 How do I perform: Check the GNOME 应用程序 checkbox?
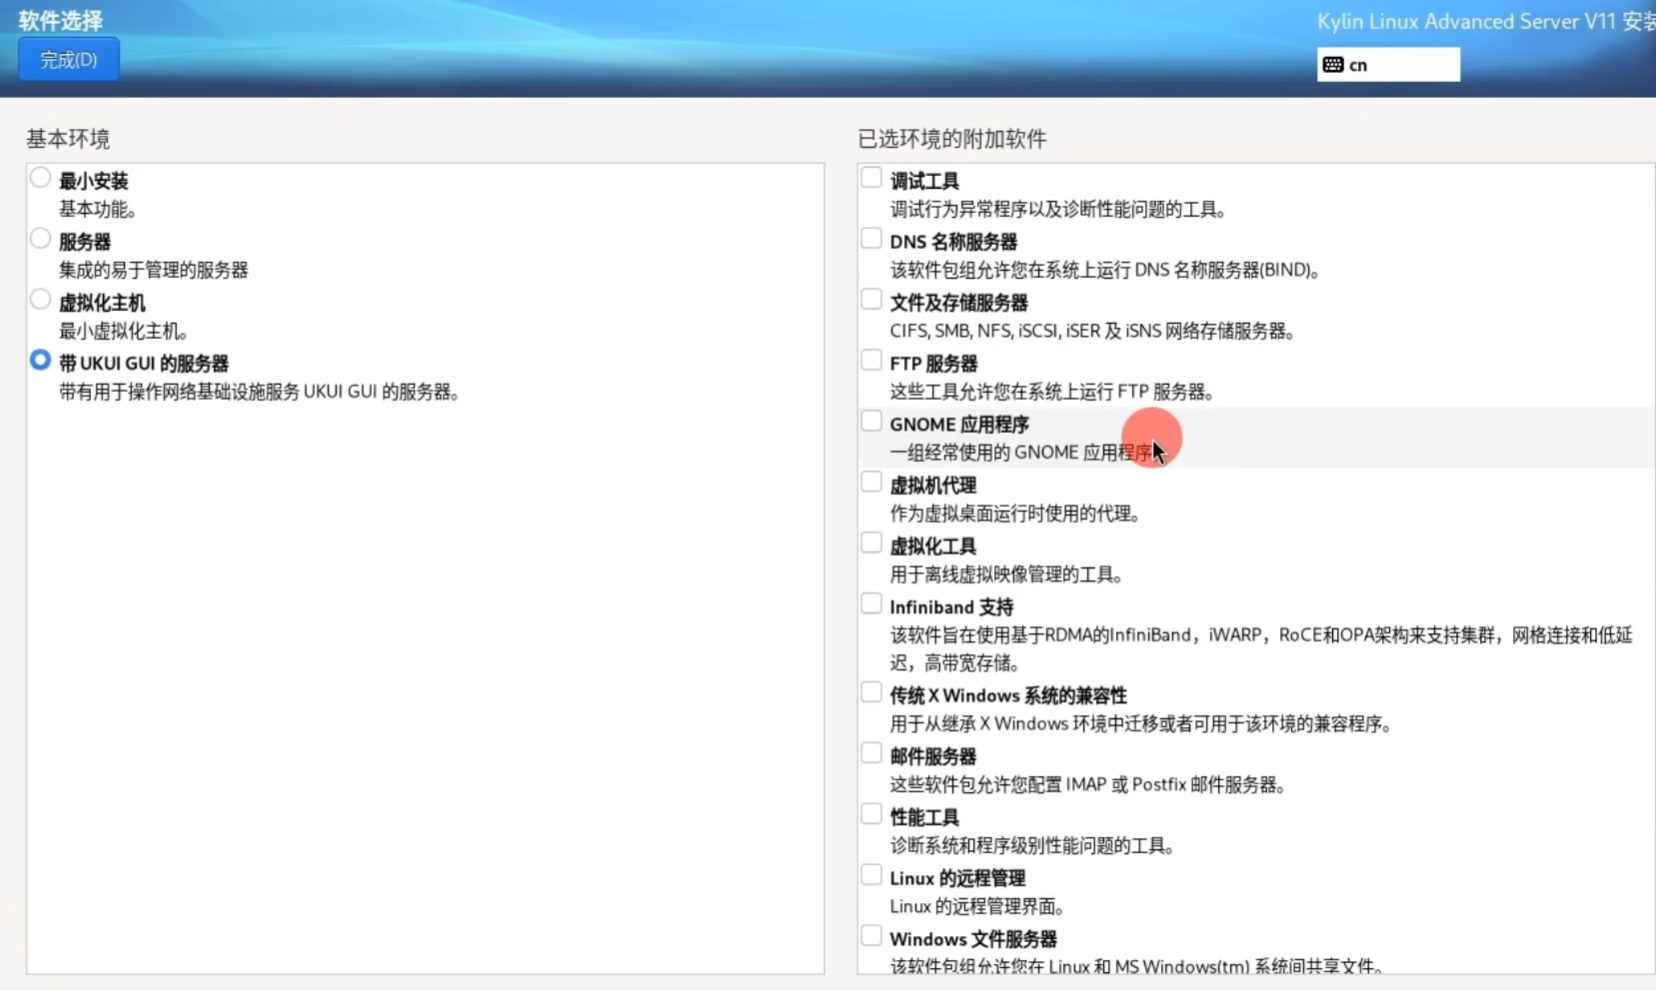pos(871,422)
